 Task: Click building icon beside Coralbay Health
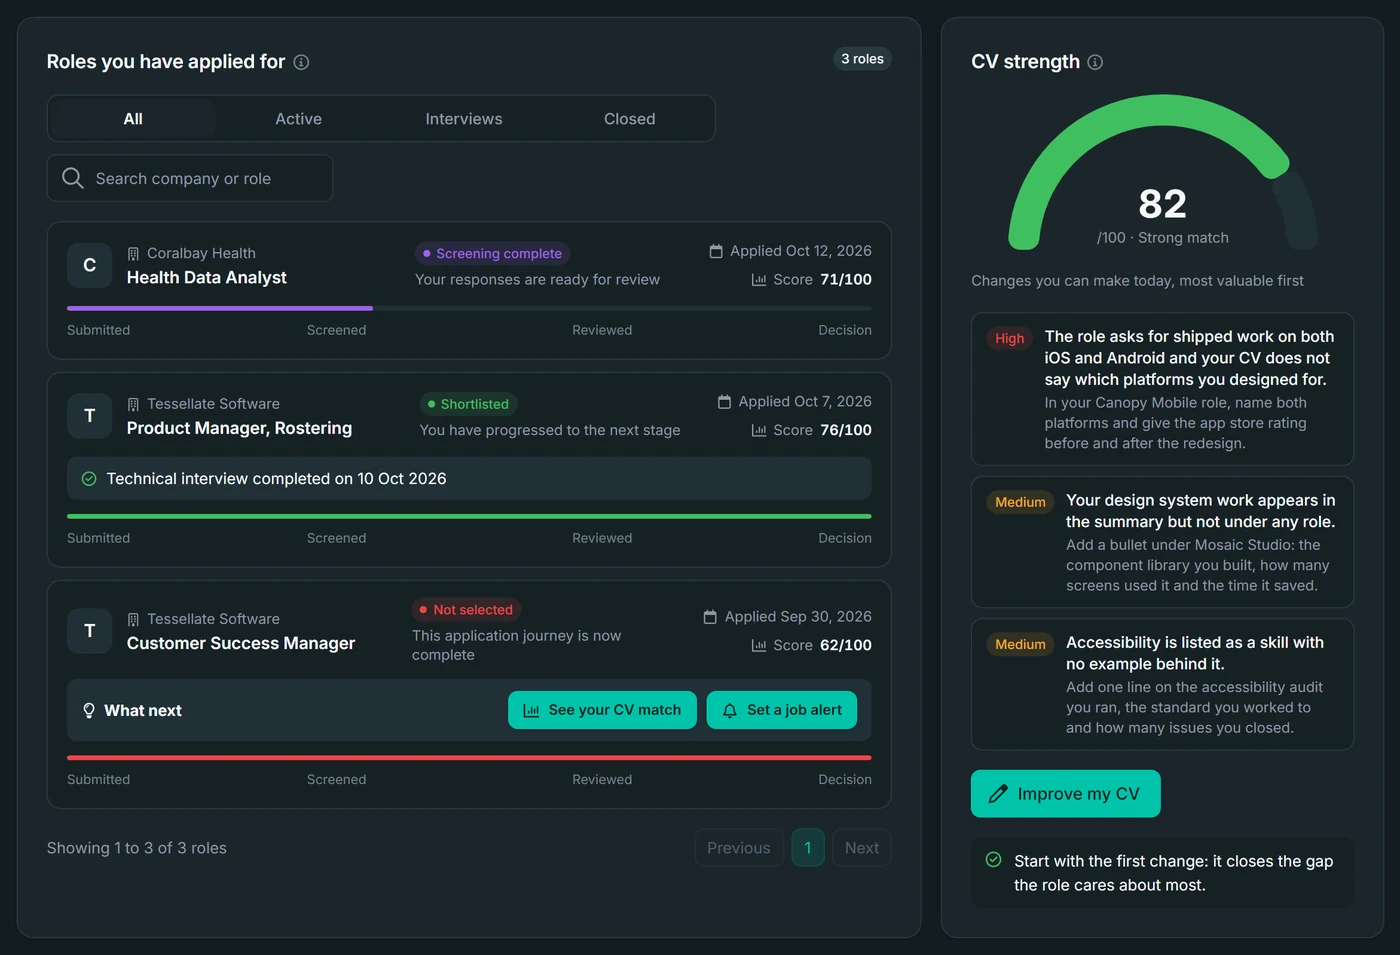tap(133, 254)
